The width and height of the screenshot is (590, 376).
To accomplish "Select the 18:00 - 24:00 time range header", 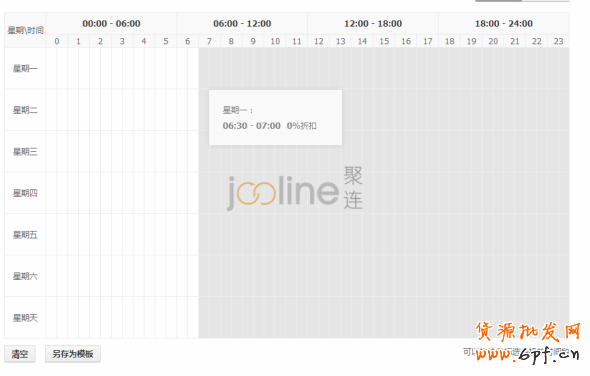I will (504, 23).
